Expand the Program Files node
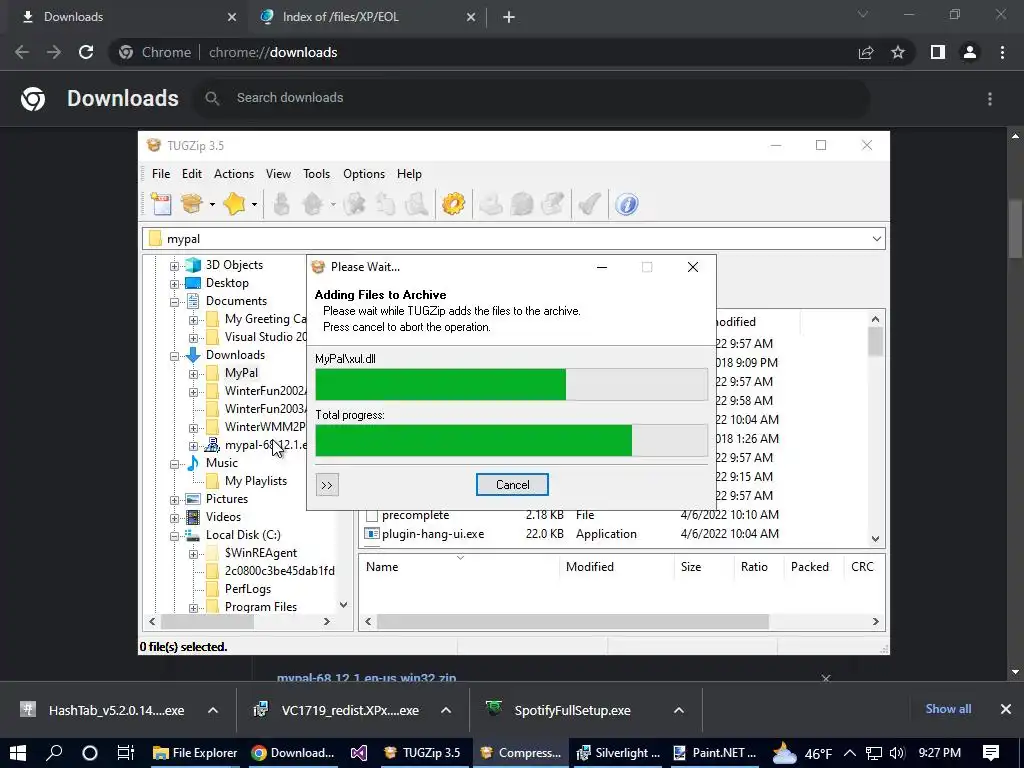 point(193,608)
